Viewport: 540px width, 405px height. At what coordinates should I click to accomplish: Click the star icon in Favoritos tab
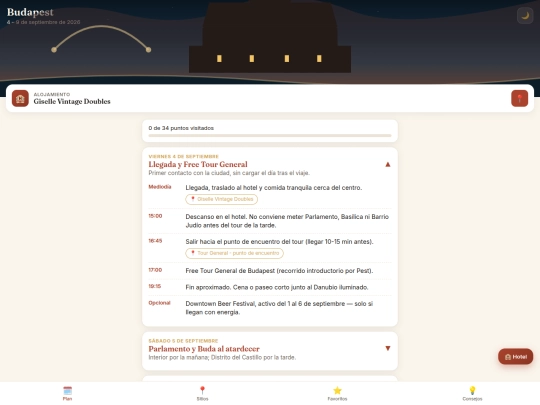point(338,391)
